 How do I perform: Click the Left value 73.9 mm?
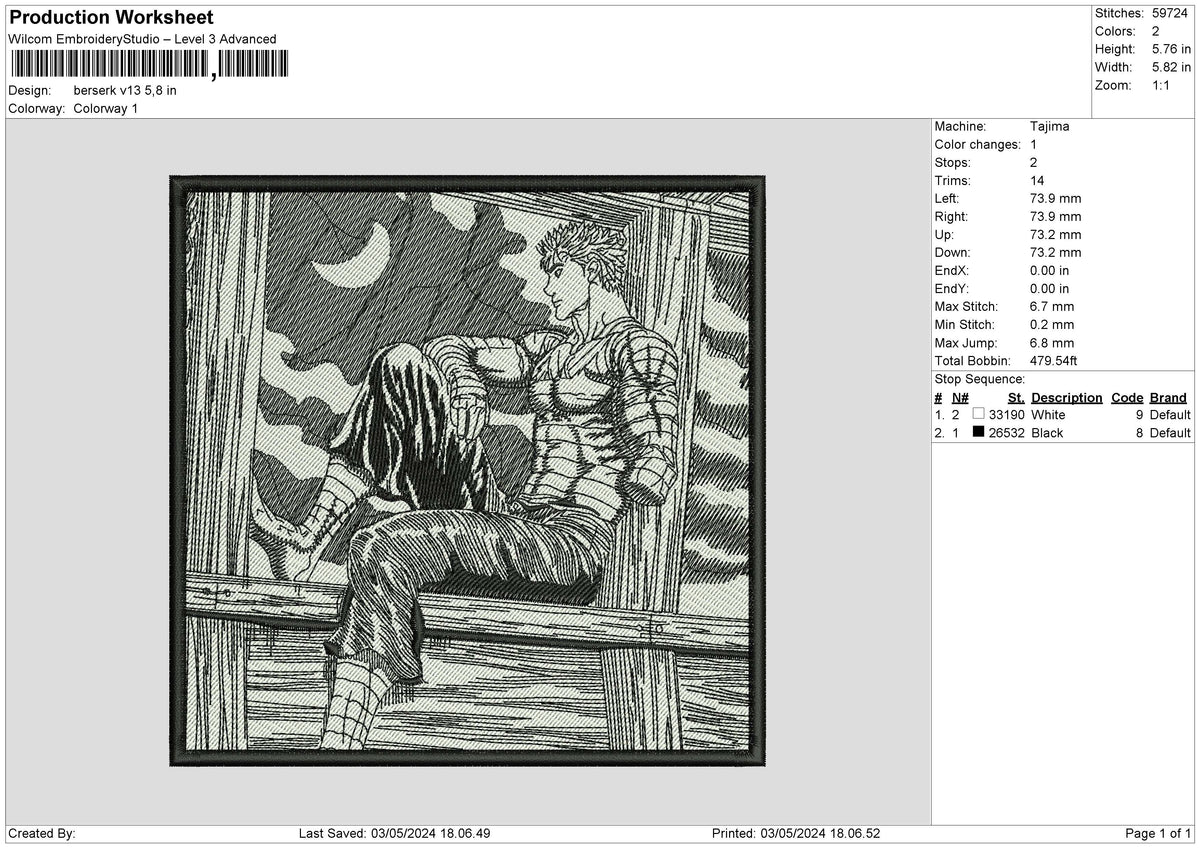[1055, 198]
